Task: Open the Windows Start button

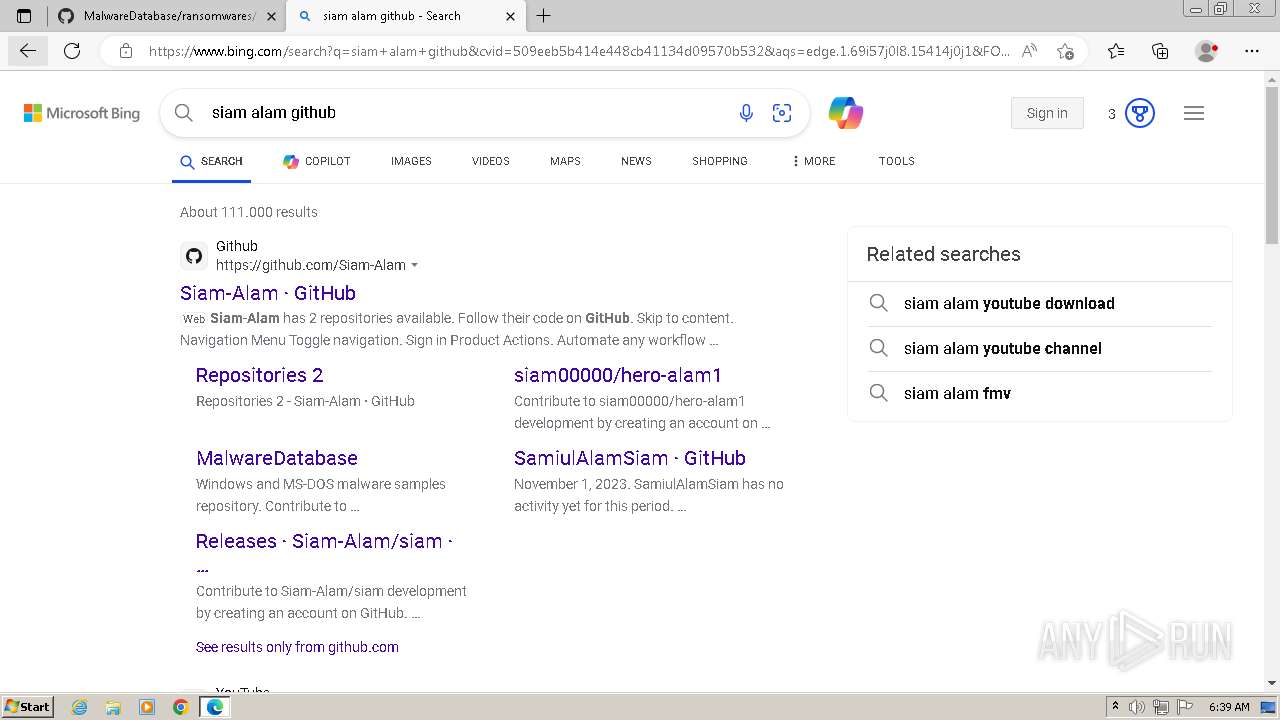Action: [x=27, y=707]
